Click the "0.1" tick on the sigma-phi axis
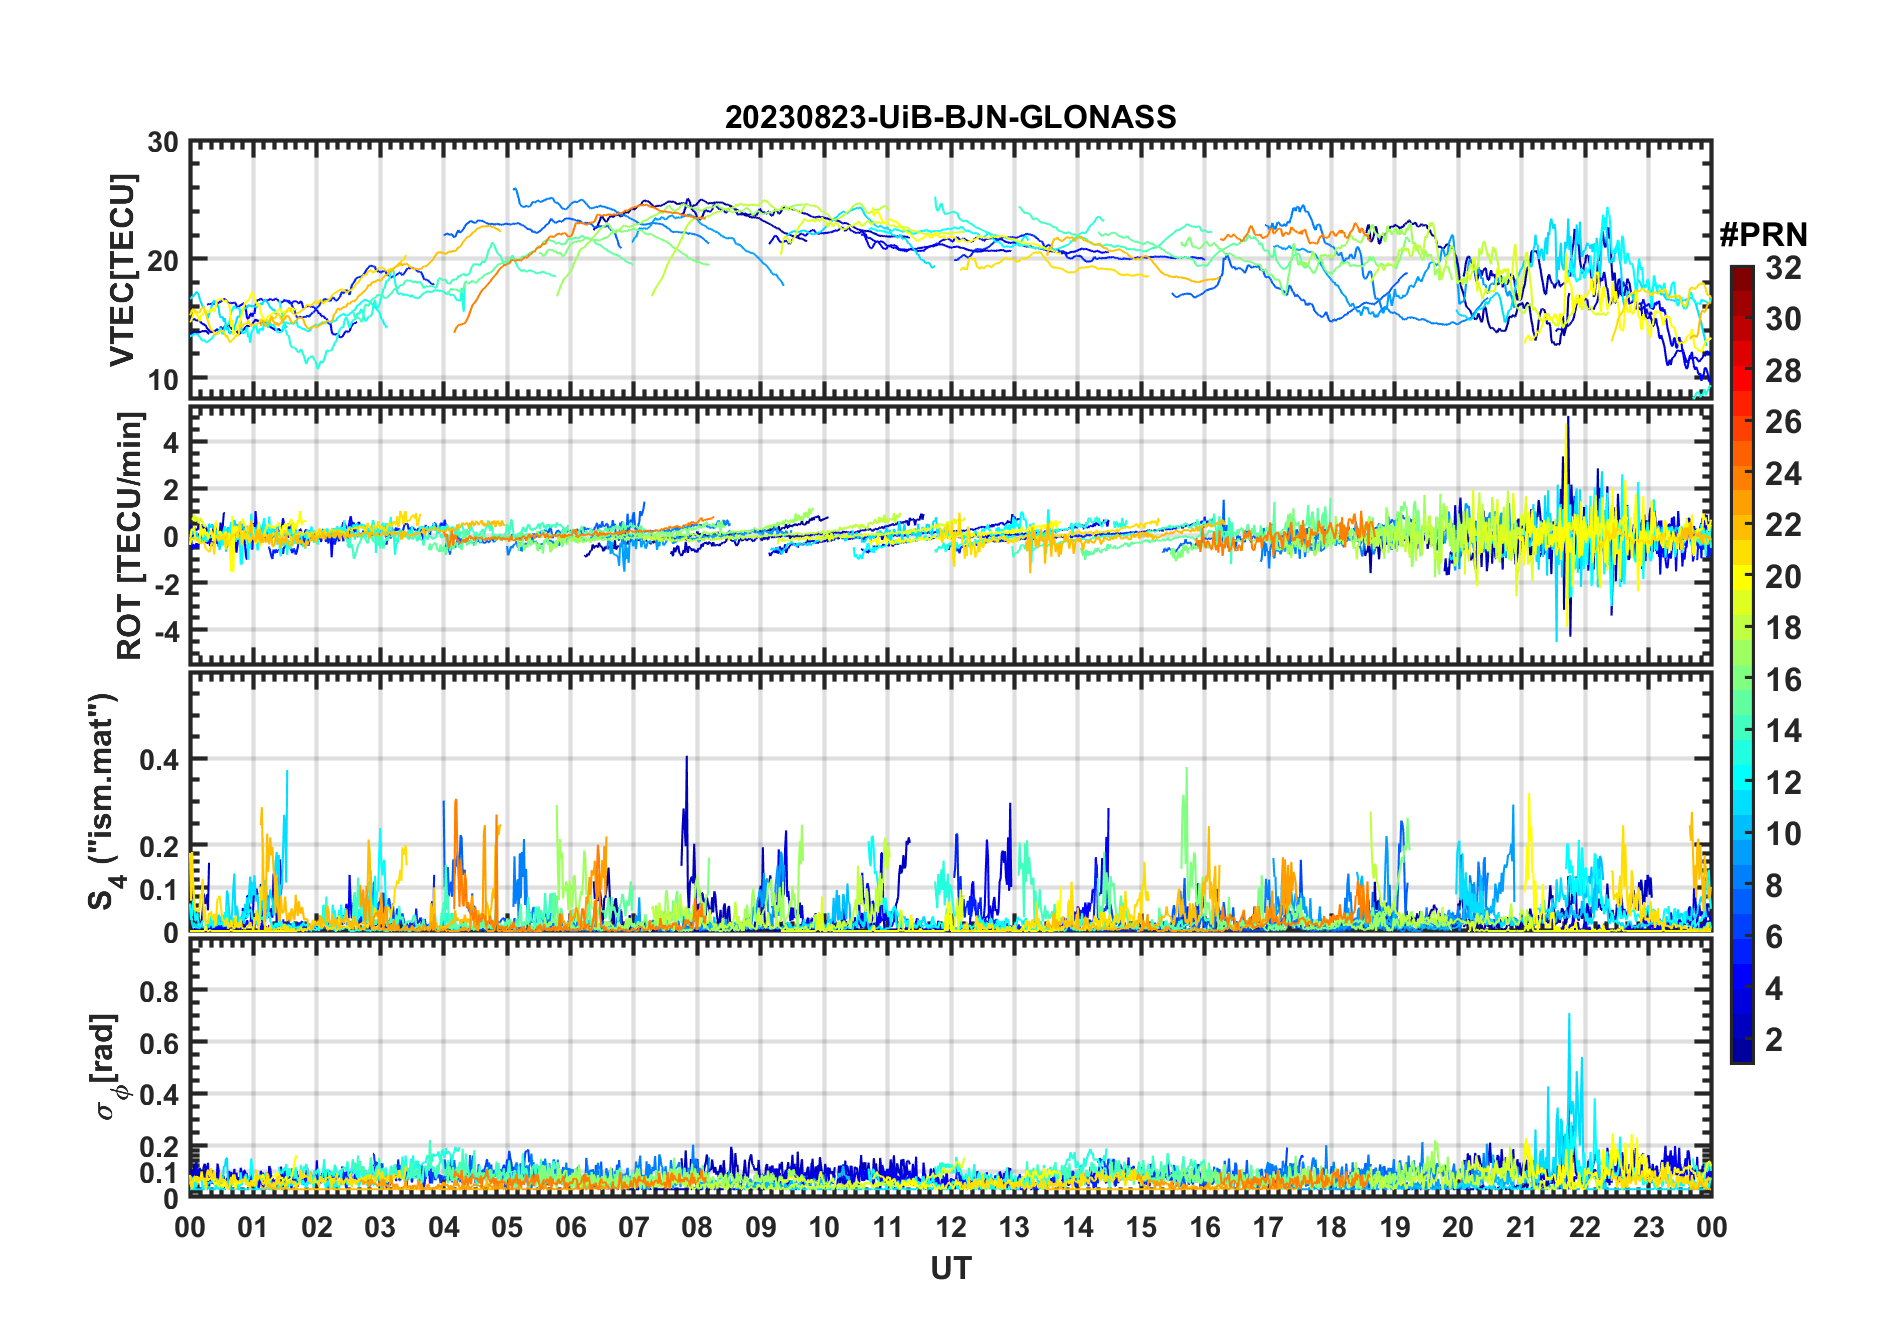Screen dimensions: 1902x1330 159,1172
